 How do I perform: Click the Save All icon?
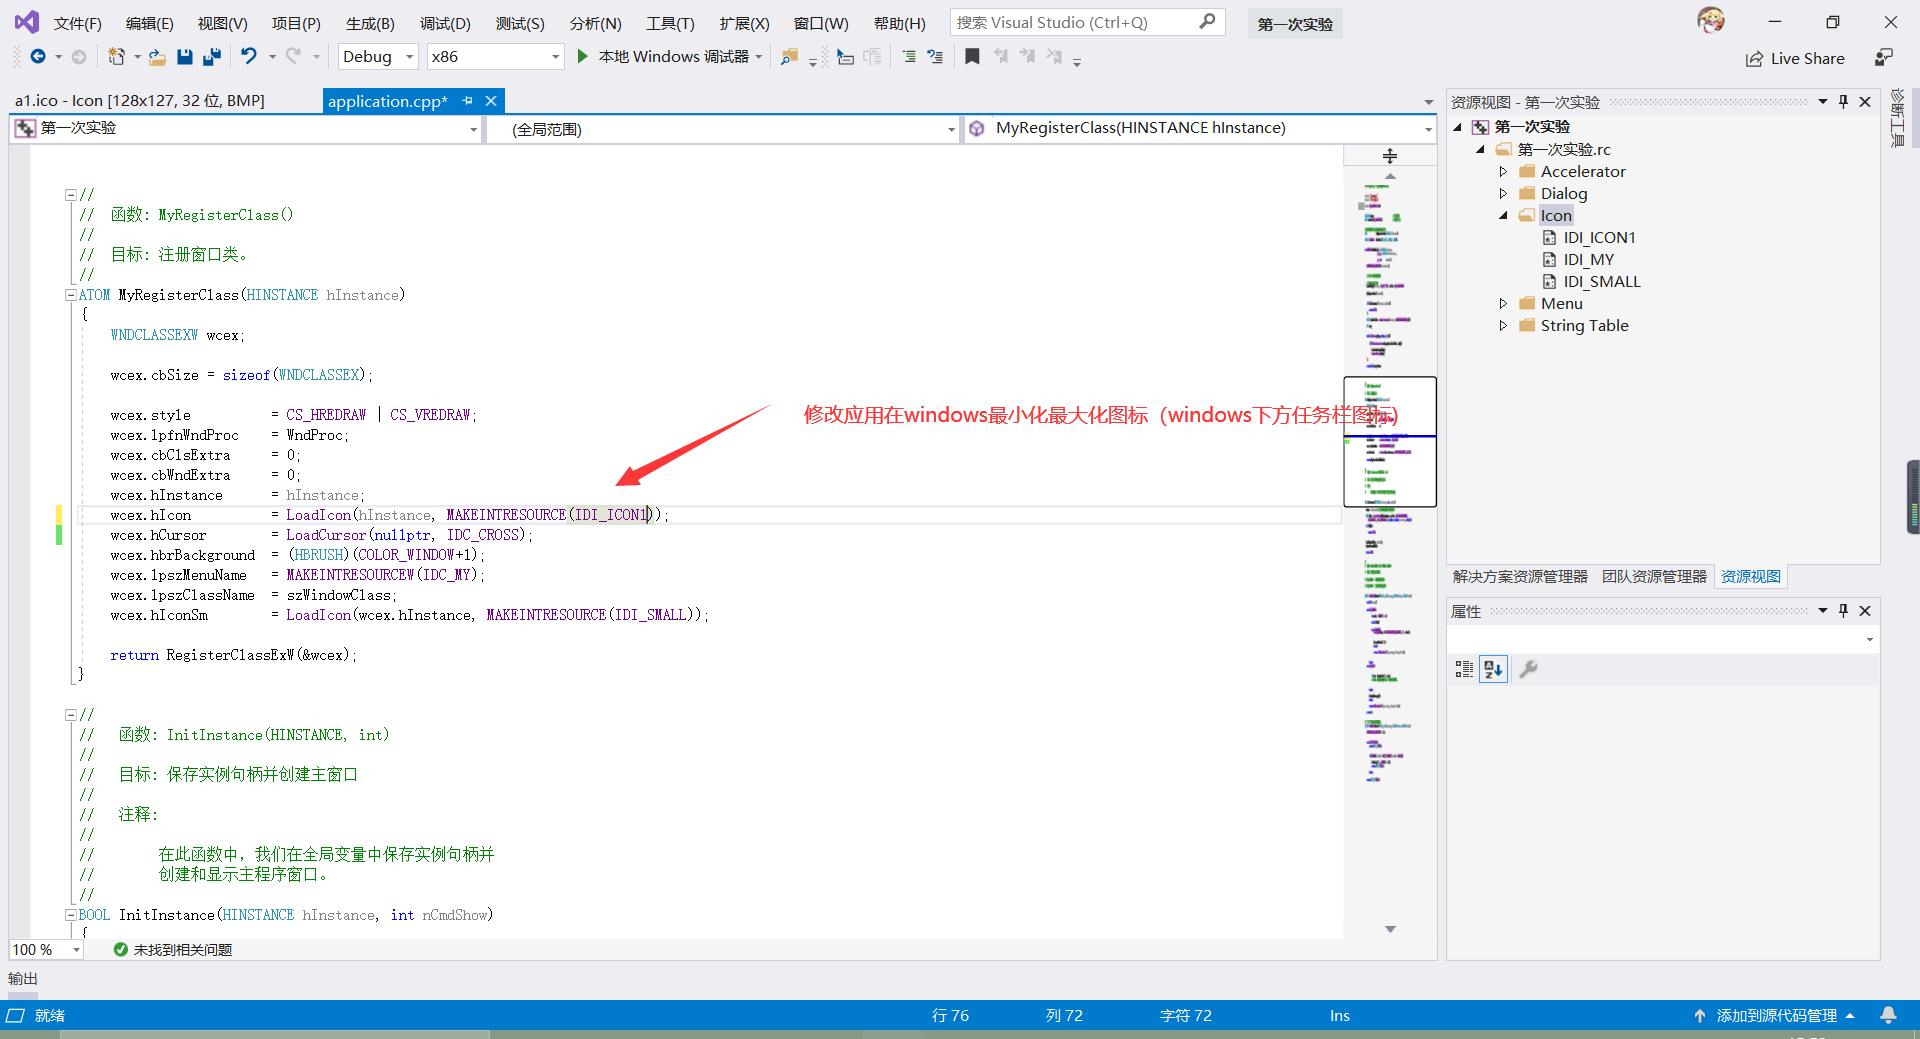coord(211,57)
